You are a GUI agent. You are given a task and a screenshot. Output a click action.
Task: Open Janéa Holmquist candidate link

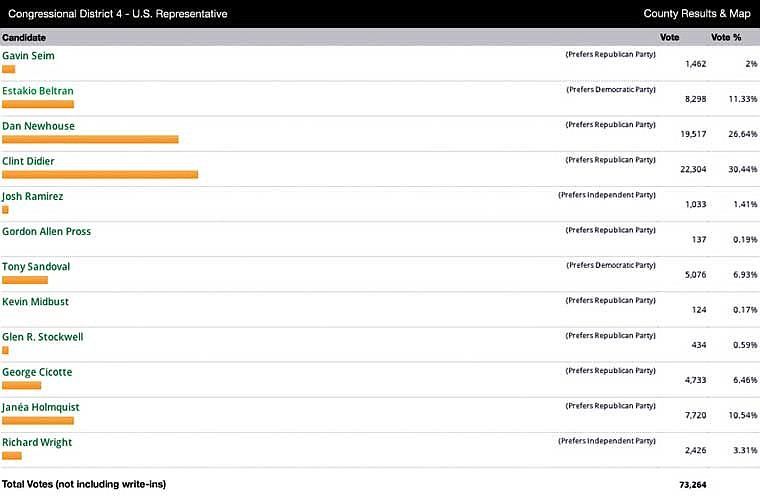point(41,407)
